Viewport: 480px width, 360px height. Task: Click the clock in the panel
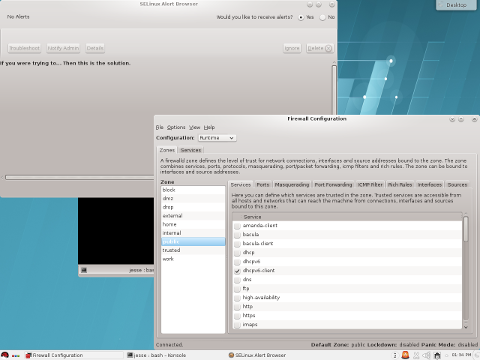[x=462, y=355]
